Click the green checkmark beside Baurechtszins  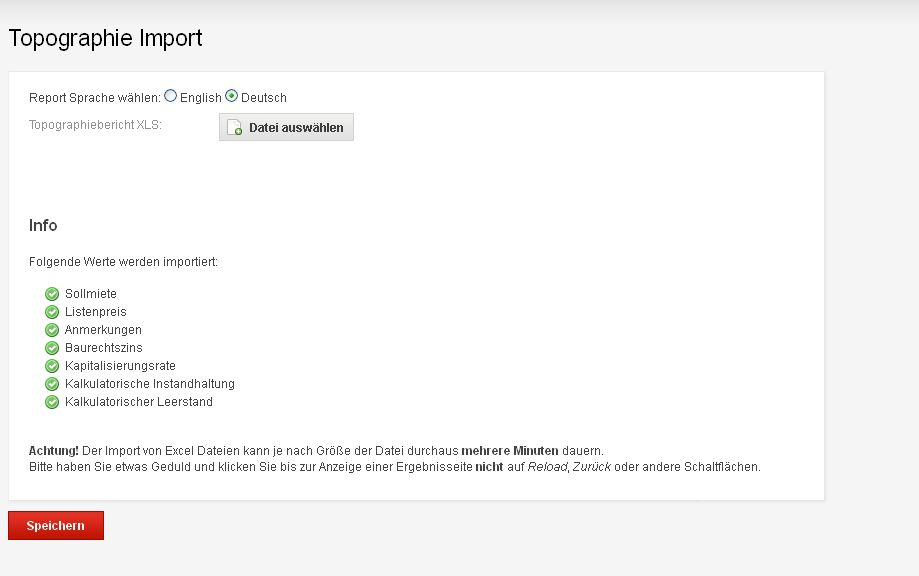click(52, 348)
